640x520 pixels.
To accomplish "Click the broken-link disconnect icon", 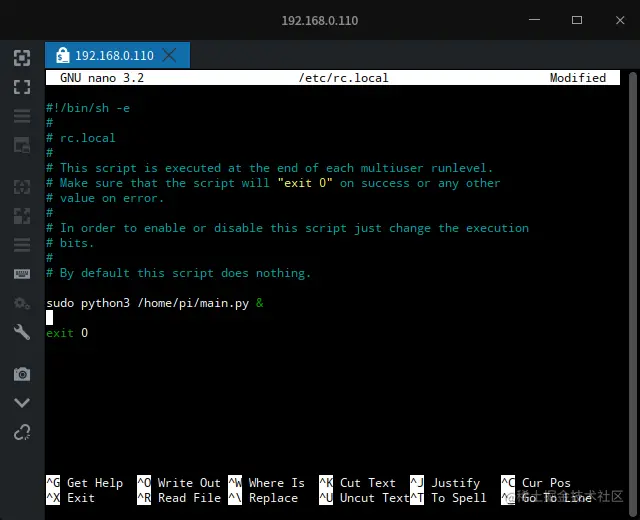I will point(22,432).
